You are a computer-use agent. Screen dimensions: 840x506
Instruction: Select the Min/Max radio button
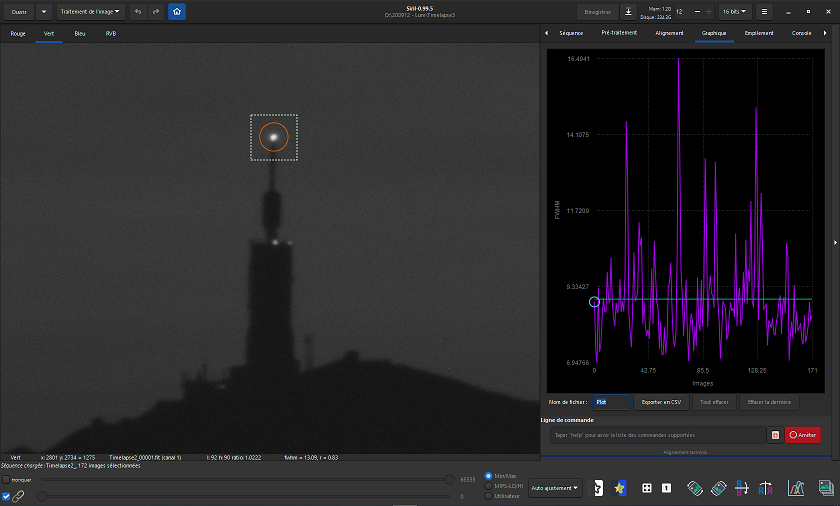coord(488,476)
